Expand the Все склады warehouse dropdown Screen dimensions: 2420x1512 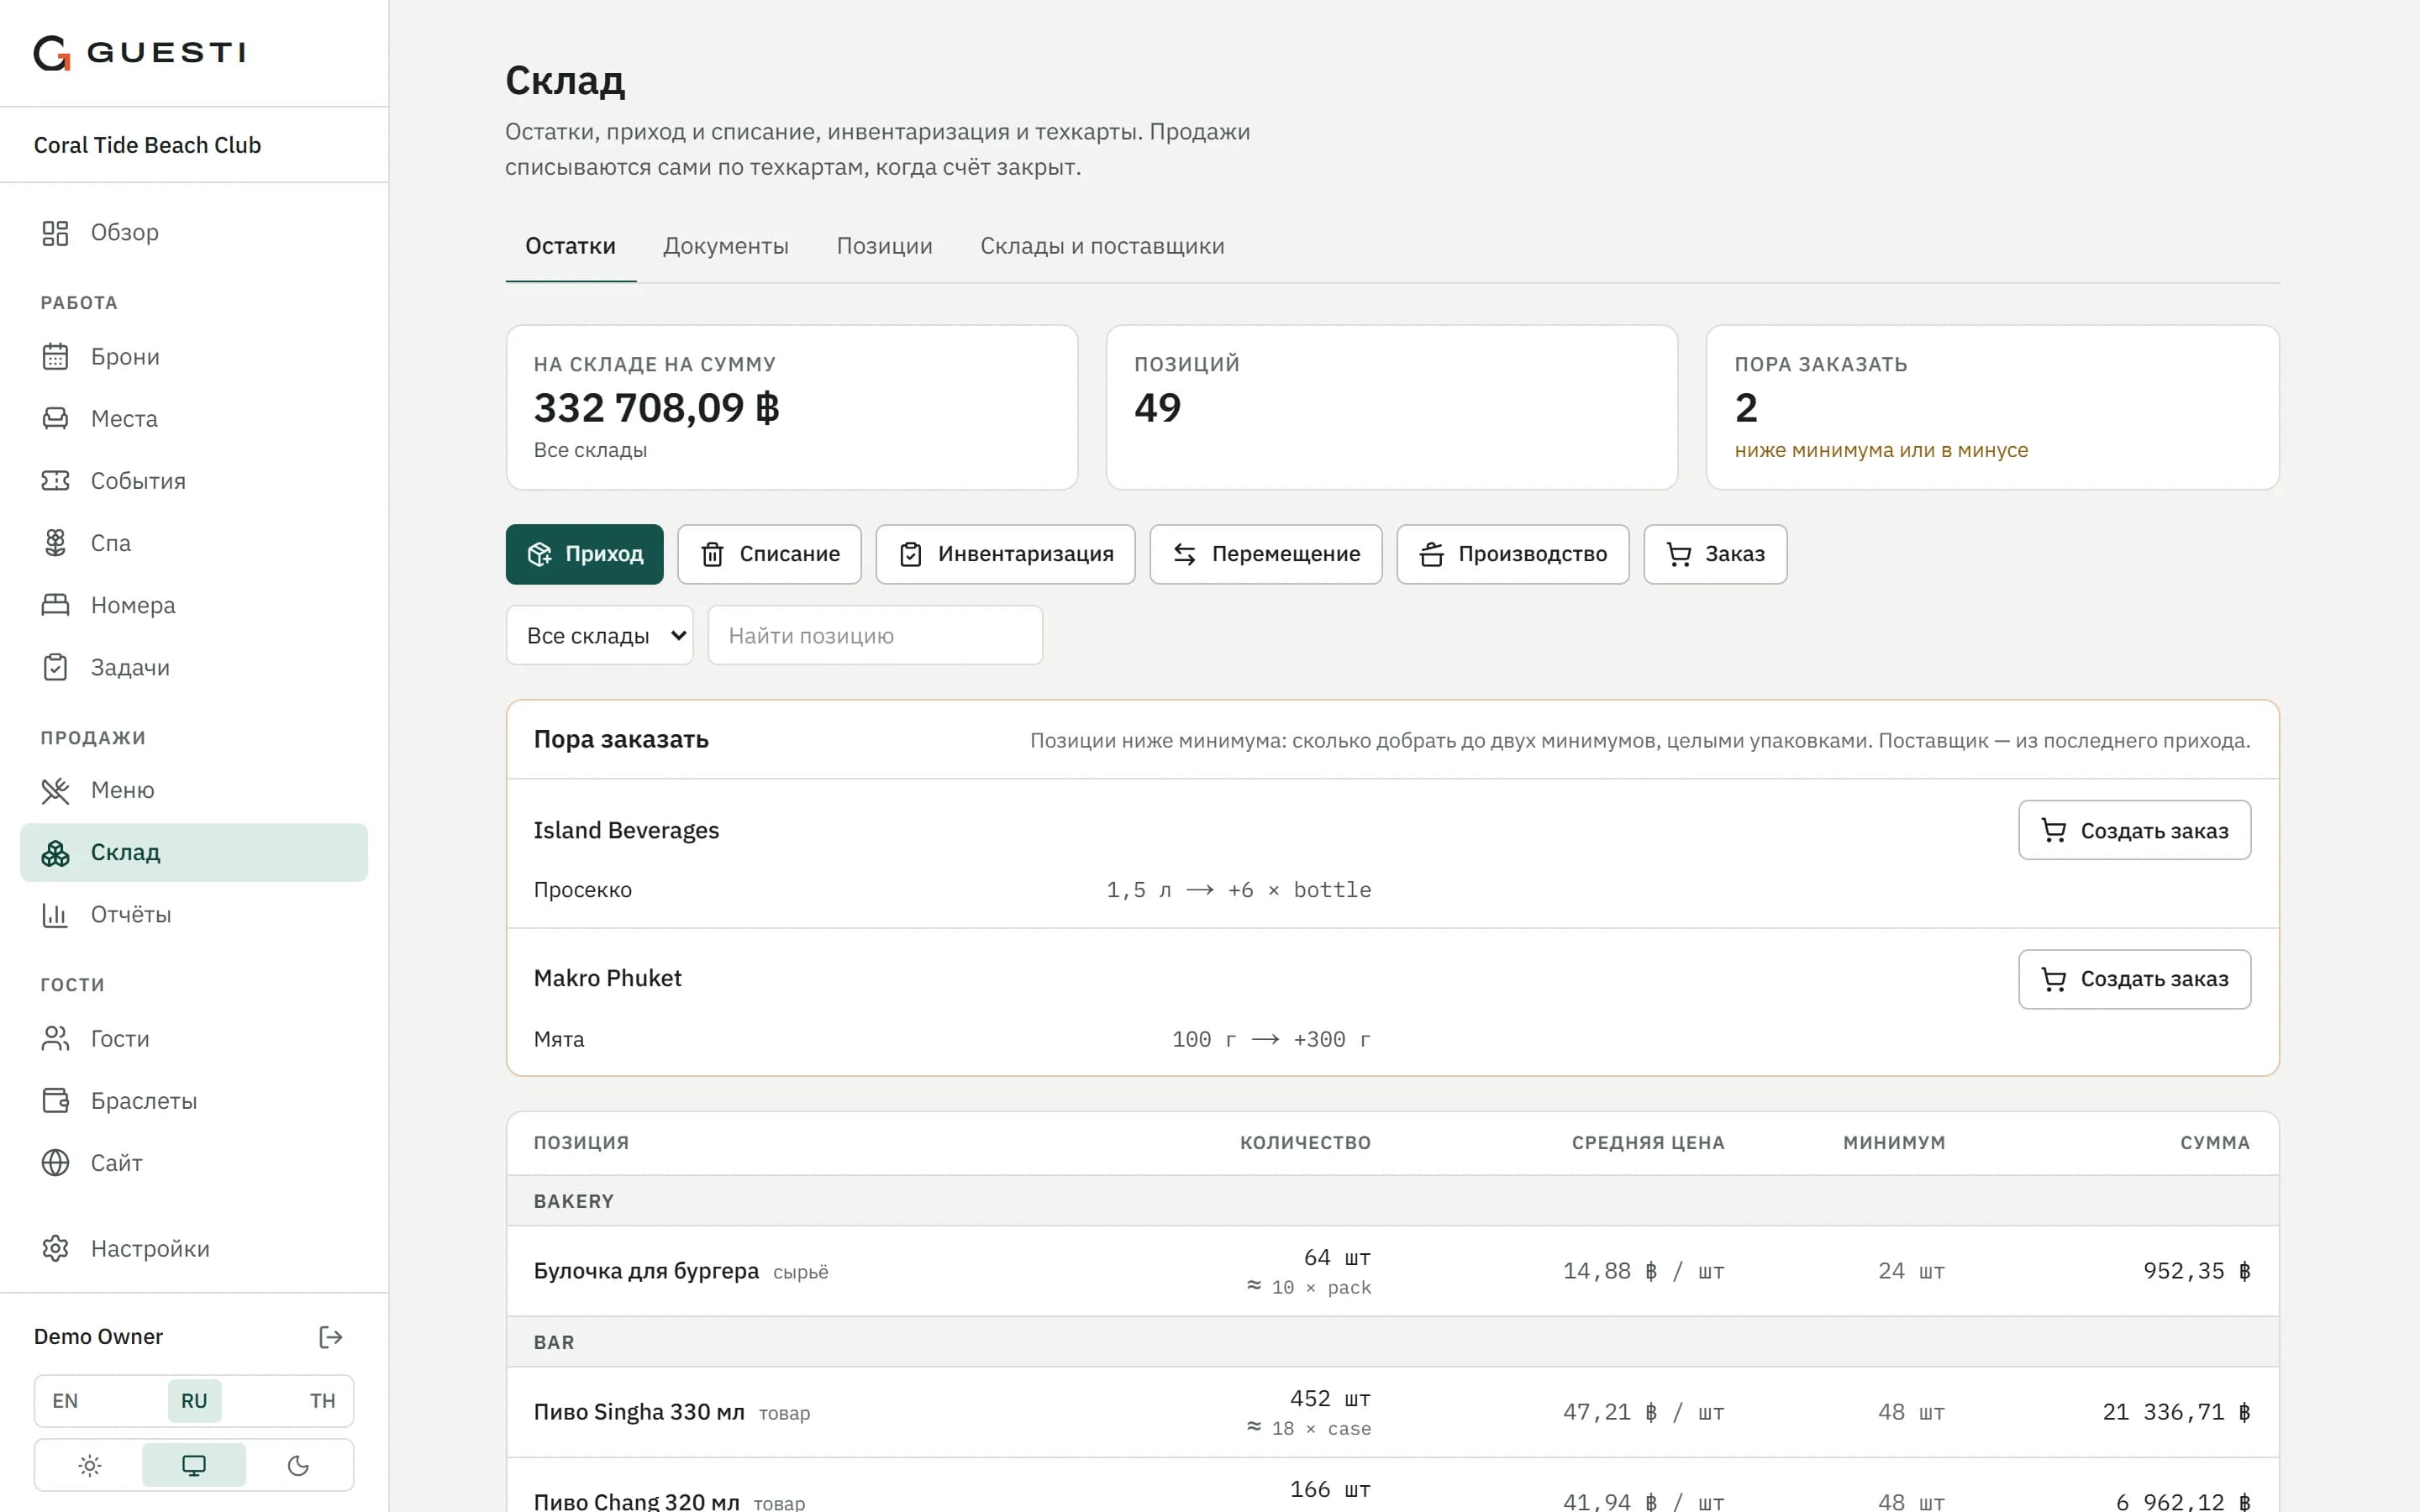click(x=599, y=635)
